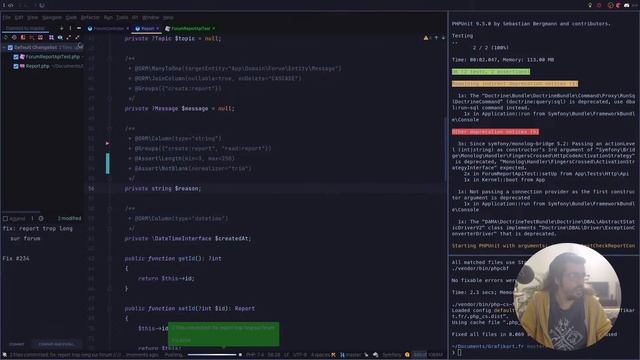Open the Run menu
640x360 pixels.
[108, 18]
